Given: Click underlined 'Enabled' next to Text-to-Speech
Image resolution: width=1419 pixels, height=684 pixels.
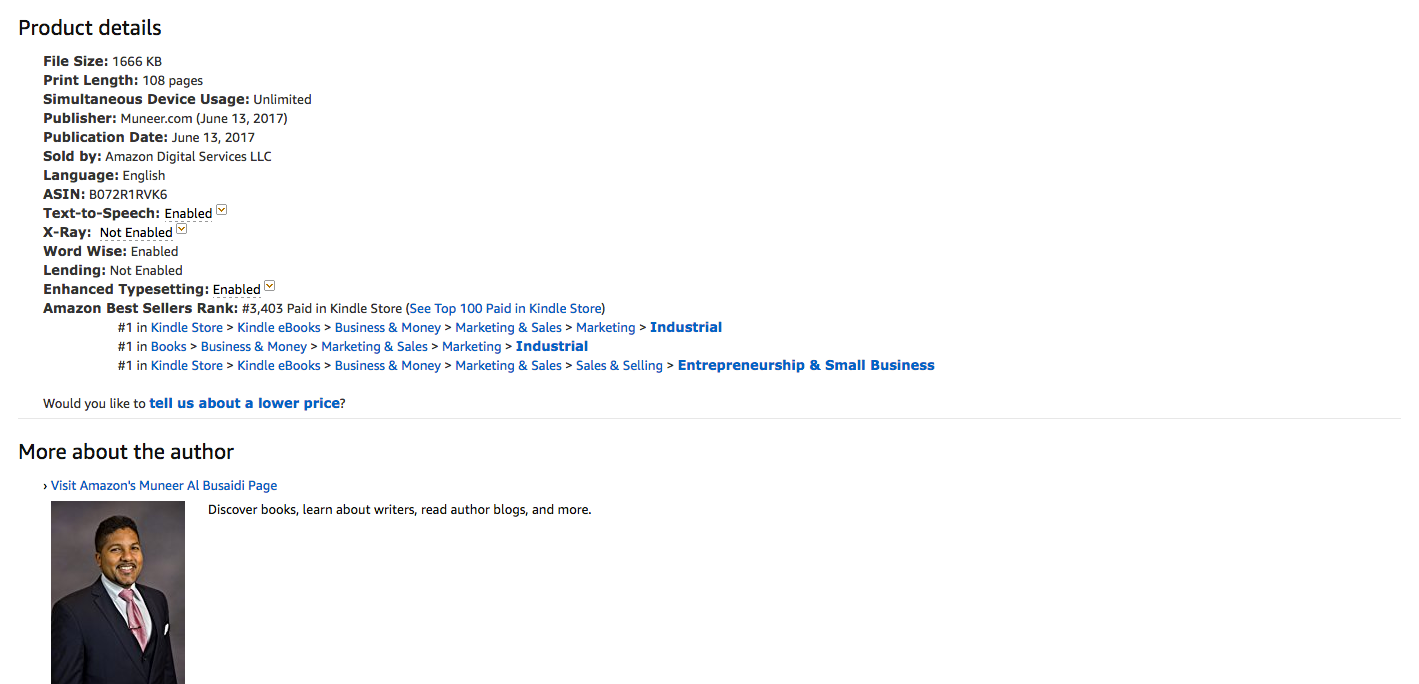Looking at the screenshot, I should 188,214.
